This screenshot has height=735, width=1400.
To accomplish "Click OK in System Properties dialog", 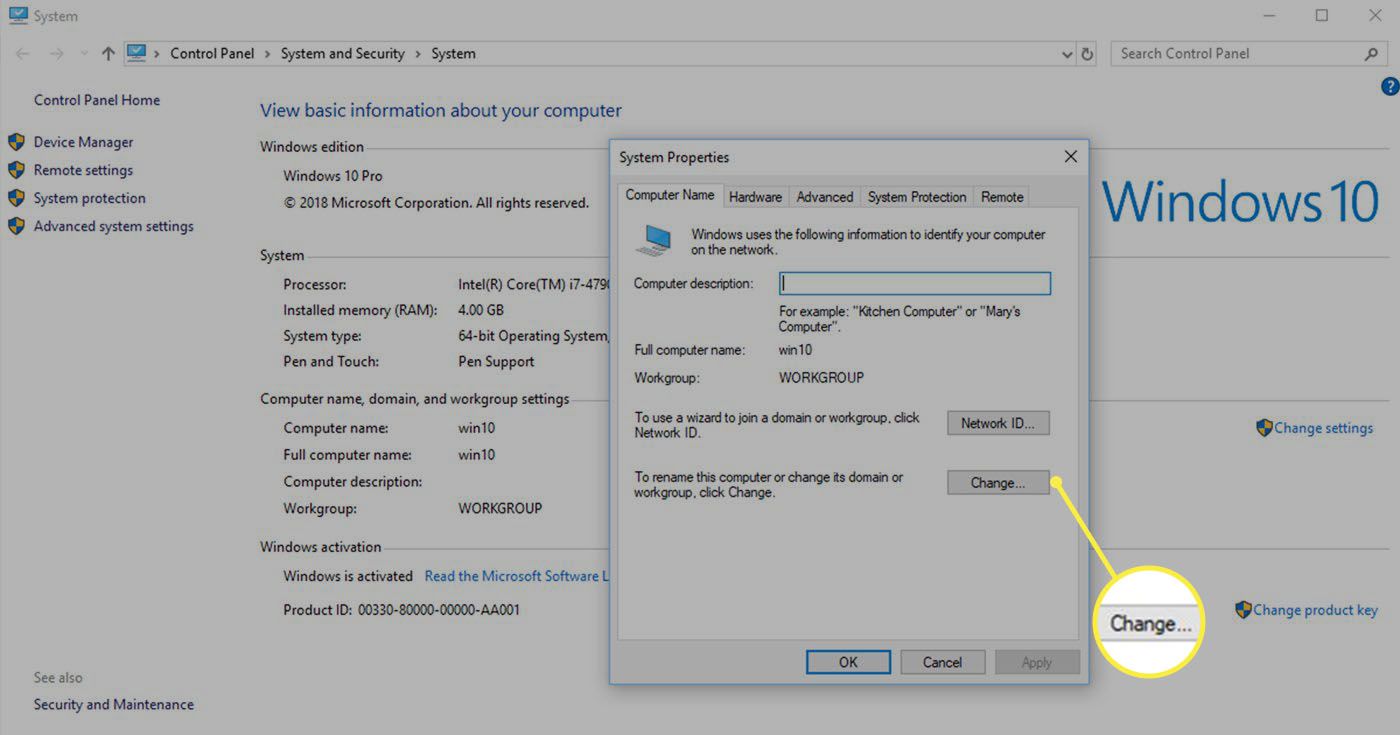I will pyautogui.click(x=848, y=662).
